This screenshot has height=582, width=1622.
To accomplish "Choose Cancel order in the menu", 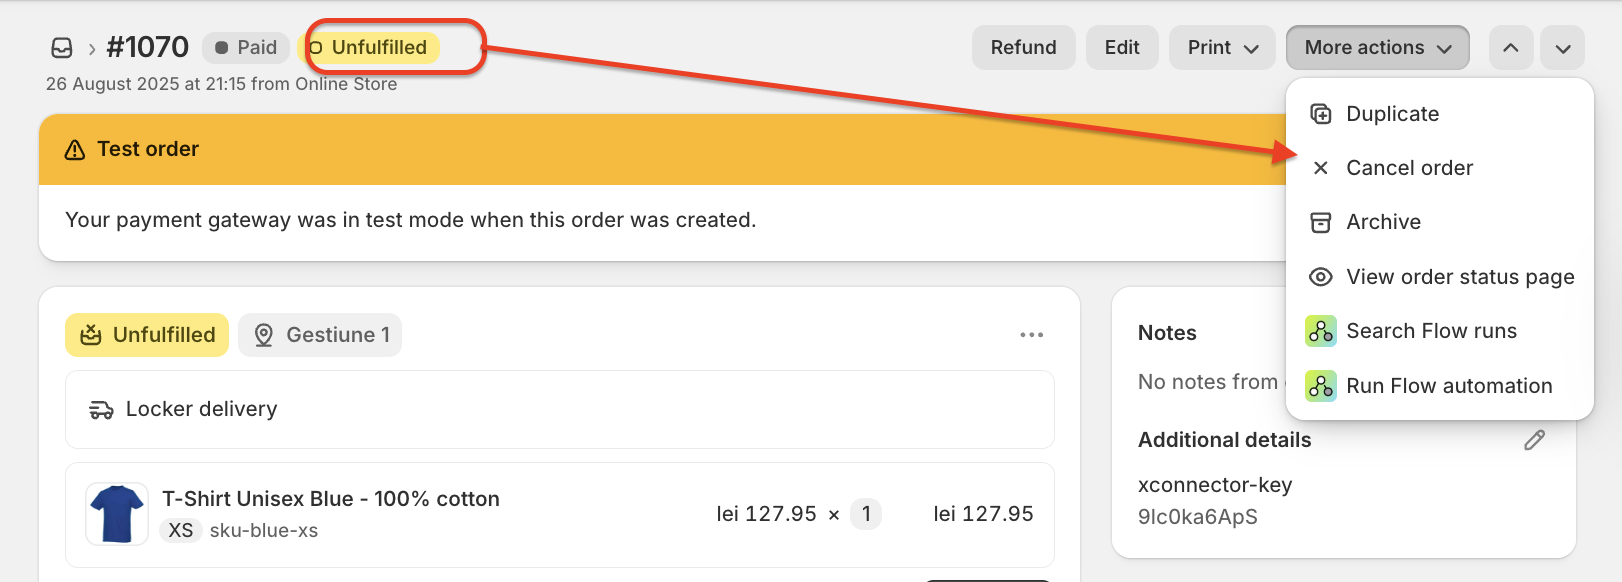I will (x=1409, y=168).
